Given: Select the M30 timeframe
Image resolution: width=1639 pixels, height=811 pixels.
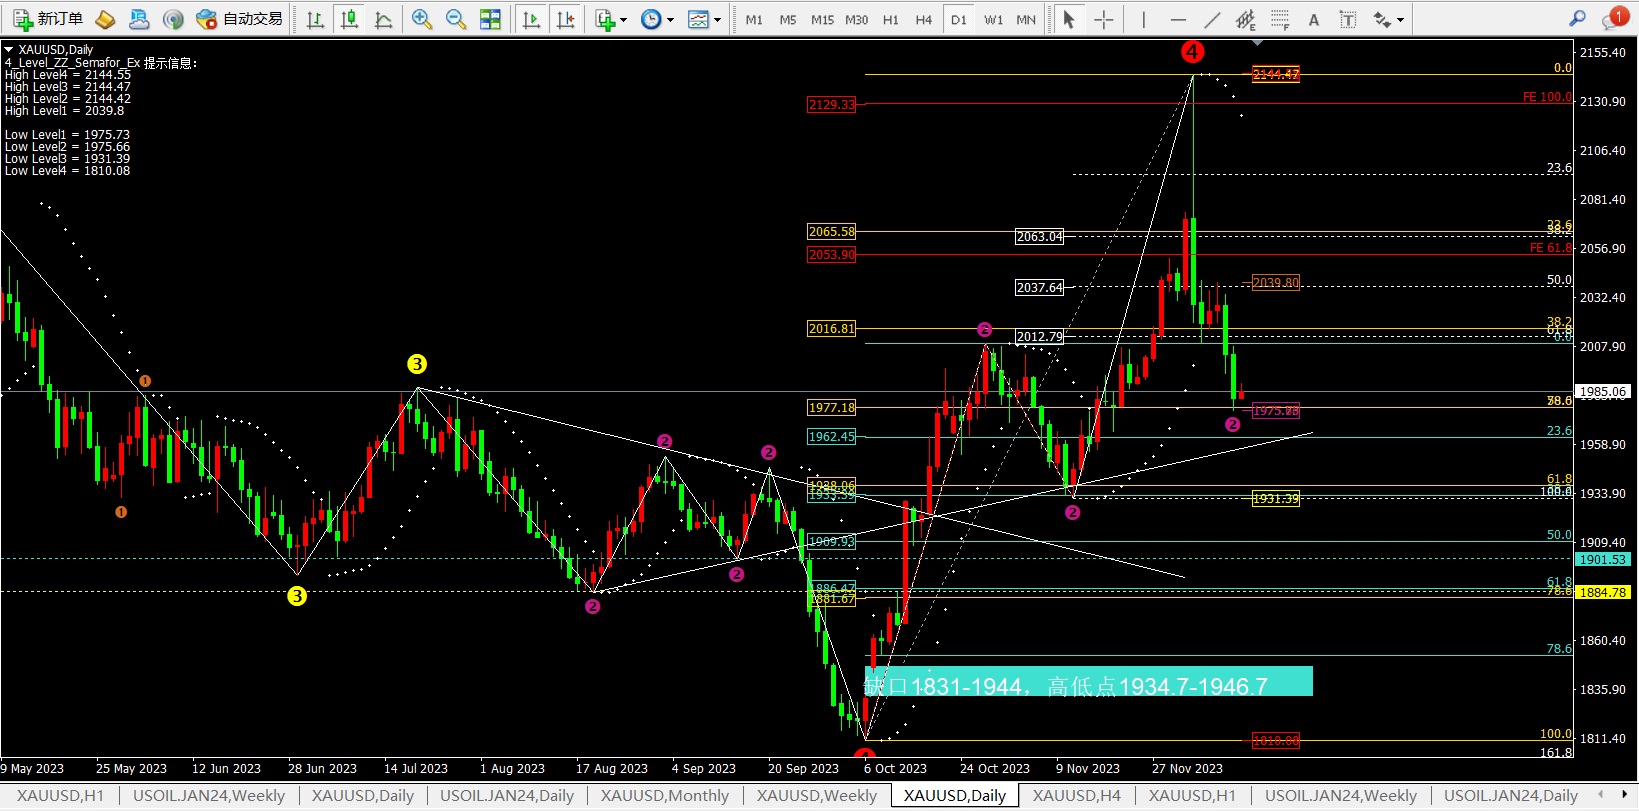Looking at the screenshot, I should (x=856, y=20).
